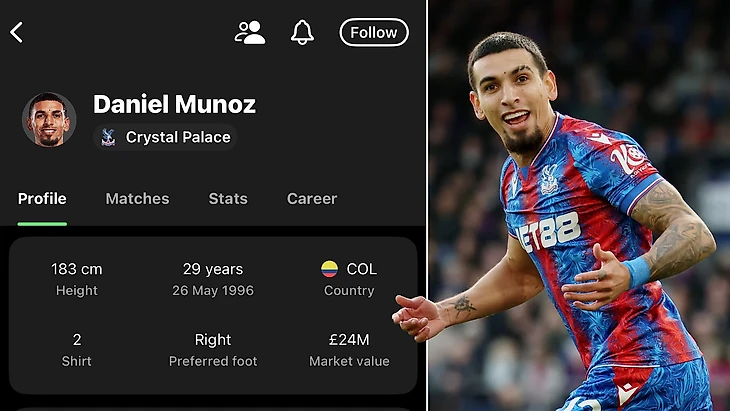730x411 pixels.
Task: Tap the Daniel Munoz name heading
Action: (x=174, y=104)
